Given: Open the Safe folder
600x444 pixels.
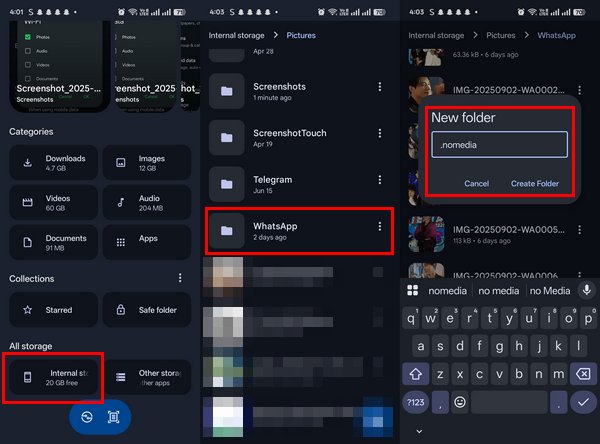Looking at the screenshot, I should pos(146,310).
